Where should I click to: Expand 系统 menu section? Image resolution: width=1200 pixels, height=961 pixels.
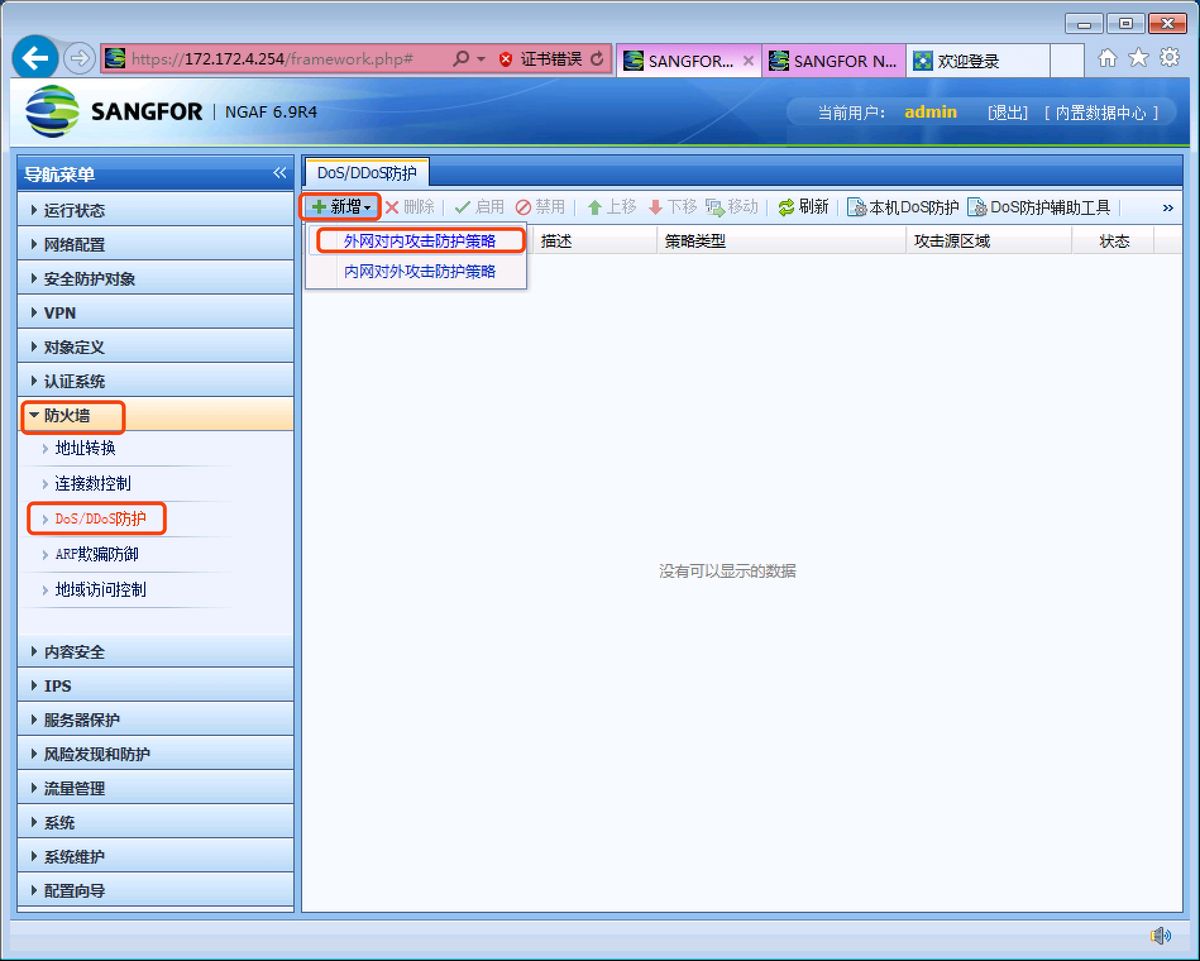point(156,822)
